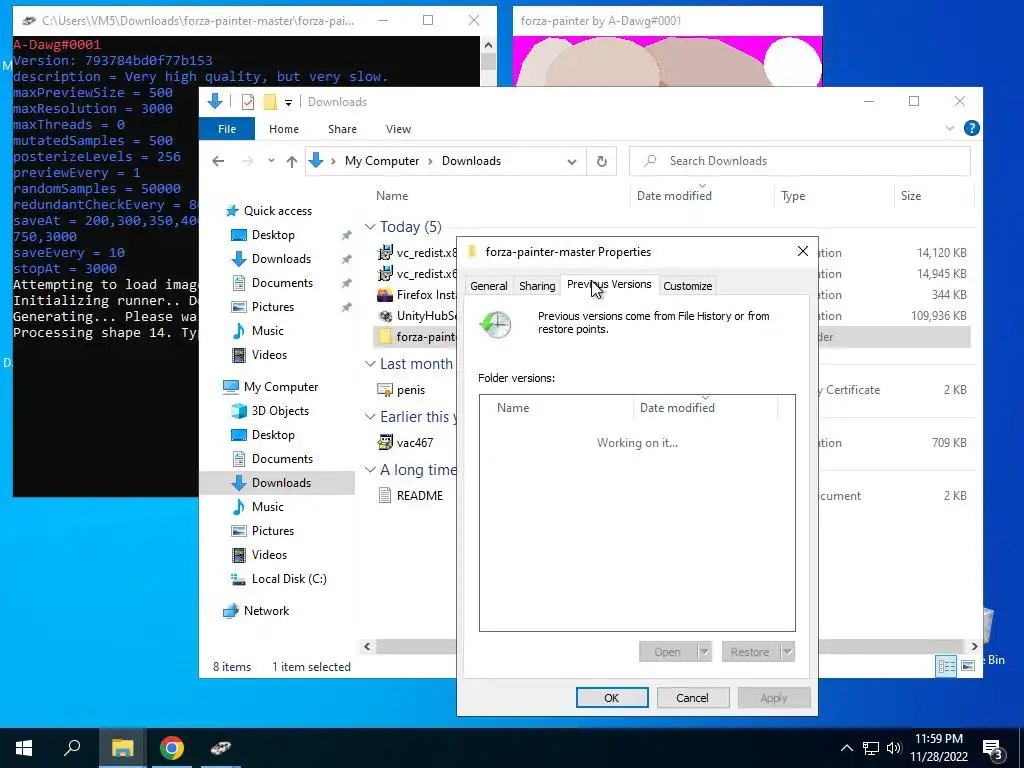Open the Sharing tab in Properties

tap(537, 286)
